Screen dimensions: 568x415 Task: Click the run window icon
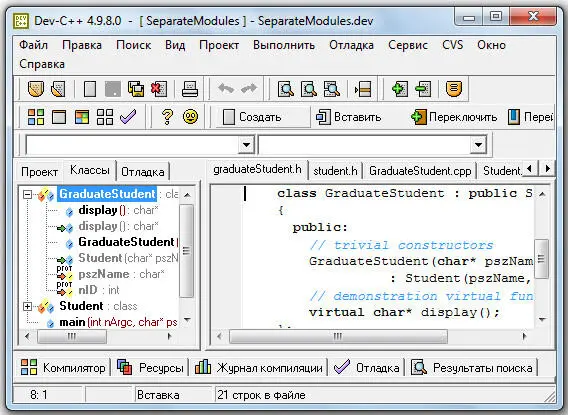click(59, 117)
